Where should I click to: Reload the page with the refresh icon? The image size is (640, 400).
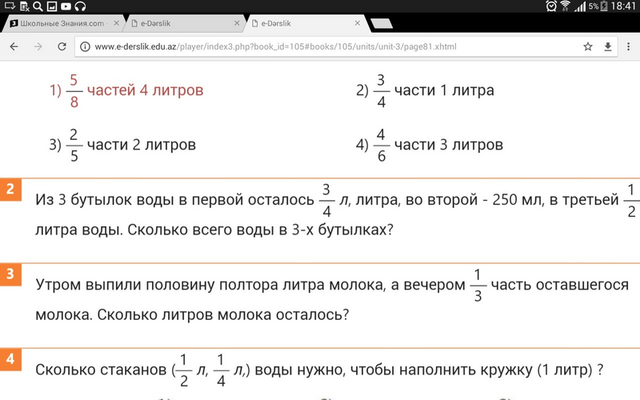tap(62, 47)
